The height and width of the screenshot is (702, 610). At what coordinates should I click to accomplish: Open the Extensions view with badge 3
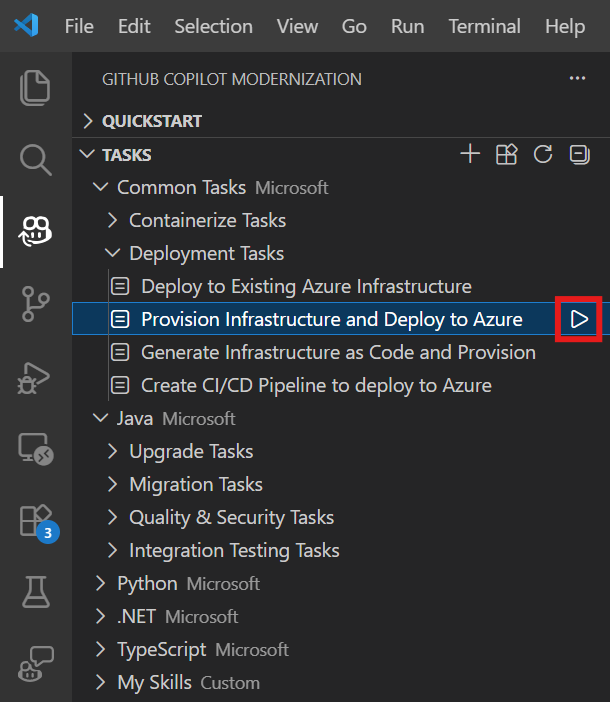point(39,523)
